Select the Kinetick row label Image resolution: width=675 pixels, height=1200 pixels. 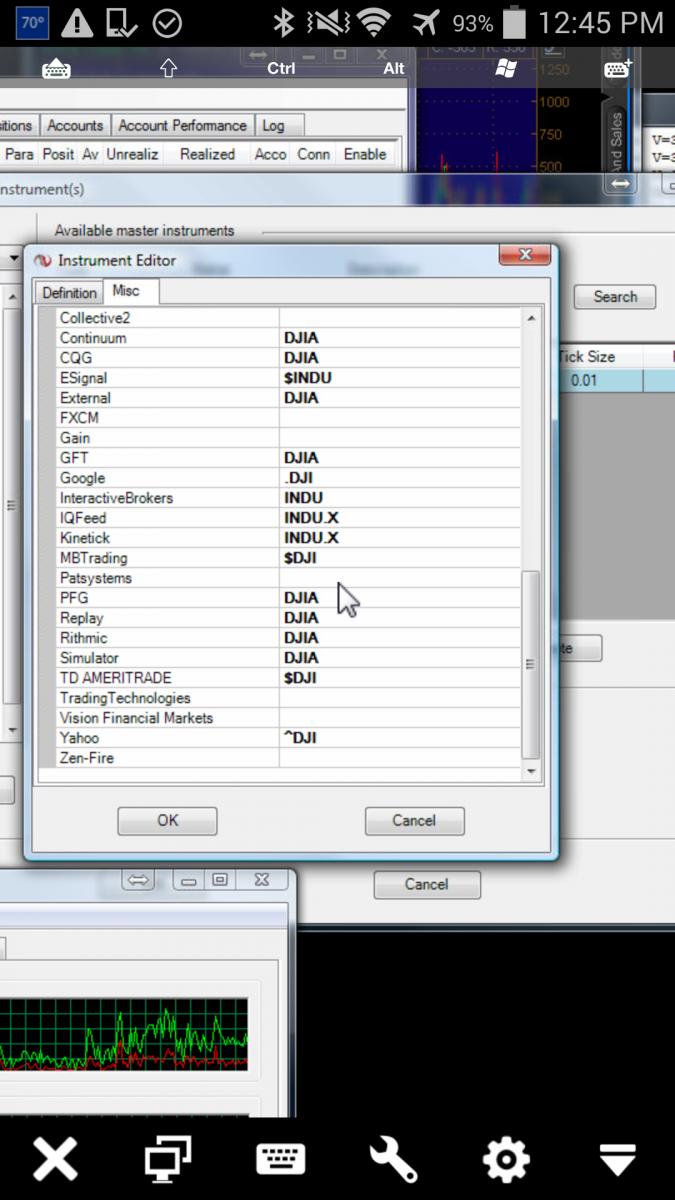pos(84,538)
